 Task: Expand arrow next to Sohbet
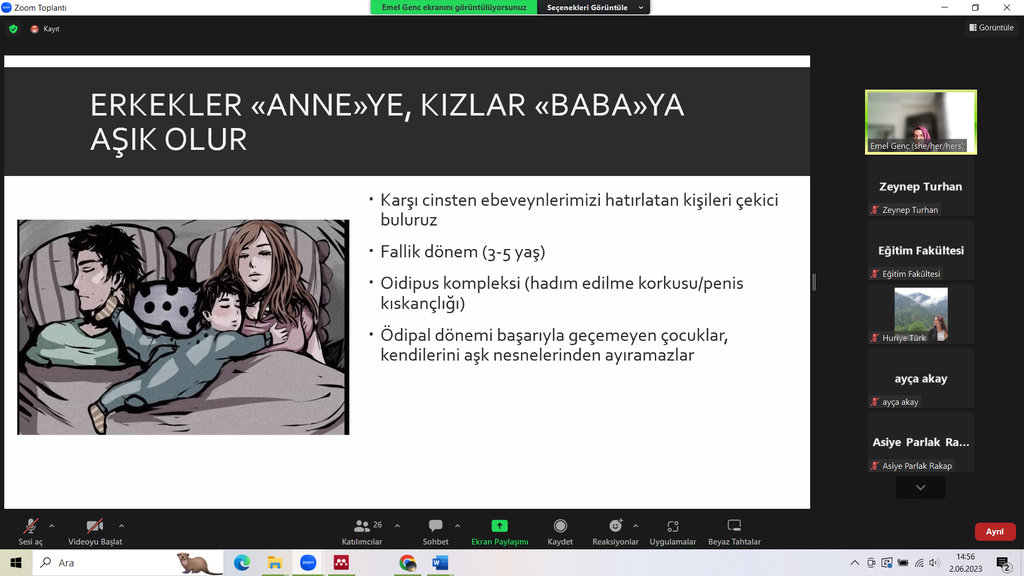click(x=457, y=526)
